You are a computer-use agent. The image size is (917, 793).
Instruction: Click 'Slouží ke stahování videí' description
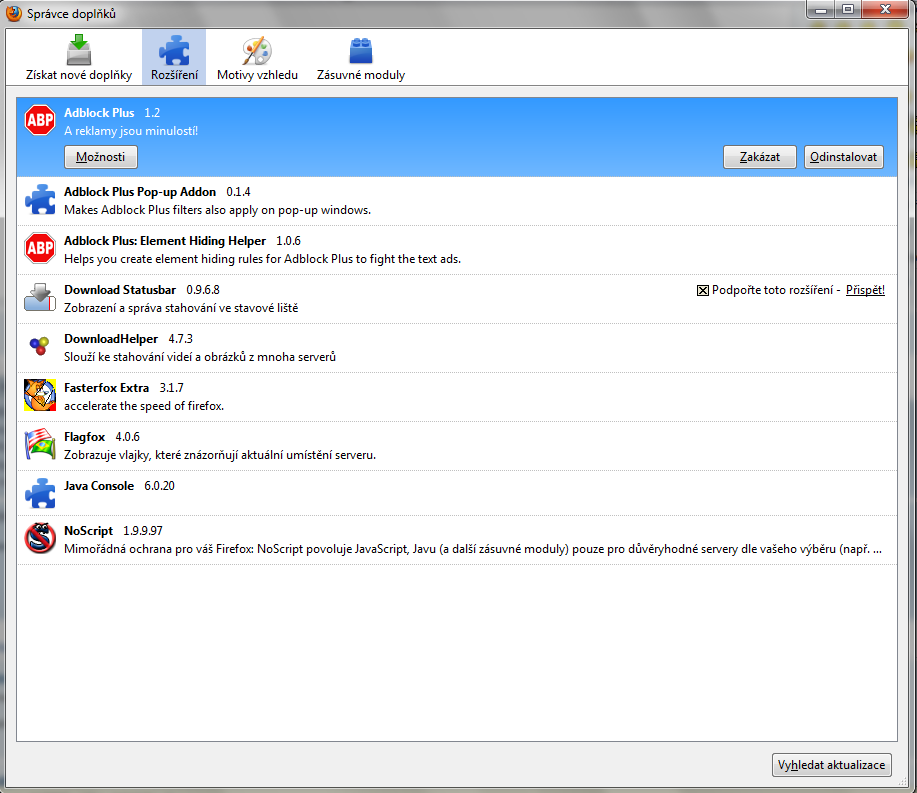click(200, 357)
